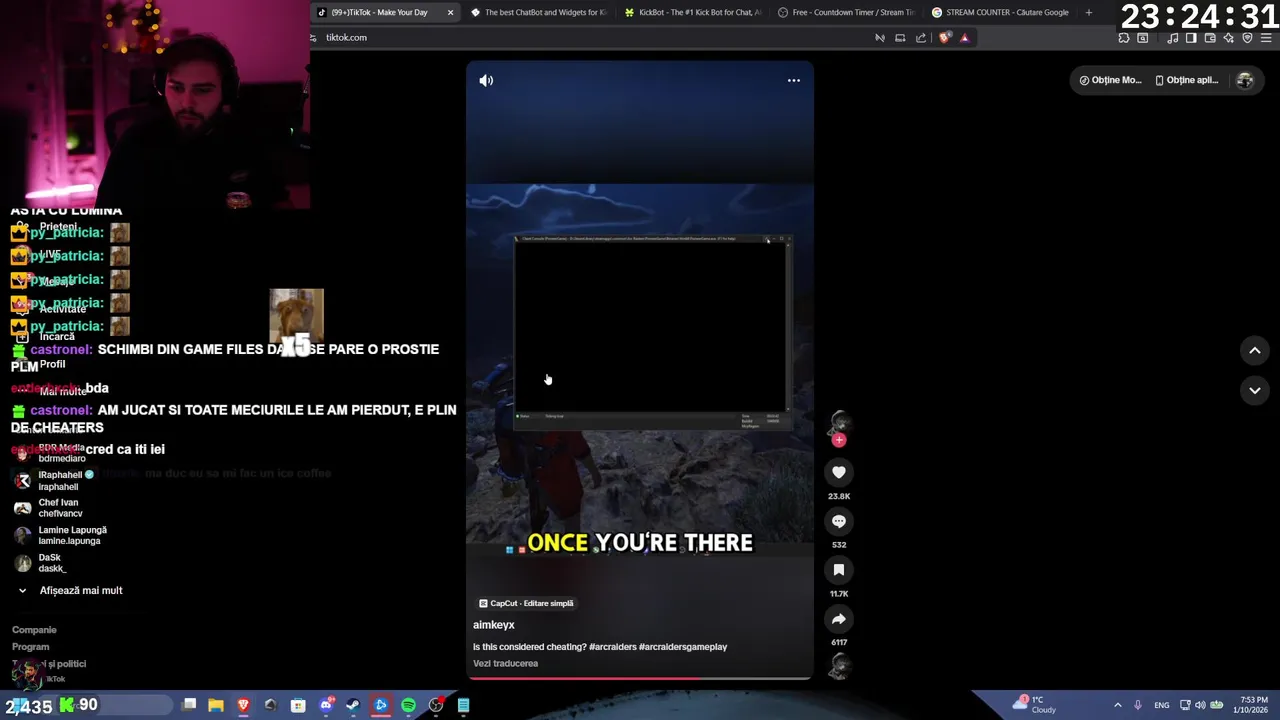
Task: Click 'Vezi traducerea' translation link
Action: pyautogui.click(x=505, y=664)
